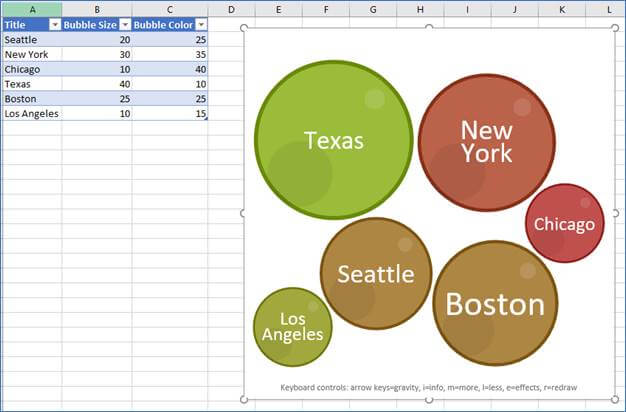Select column G header
This screenshot has height=412, width=626.
(373, 10)
